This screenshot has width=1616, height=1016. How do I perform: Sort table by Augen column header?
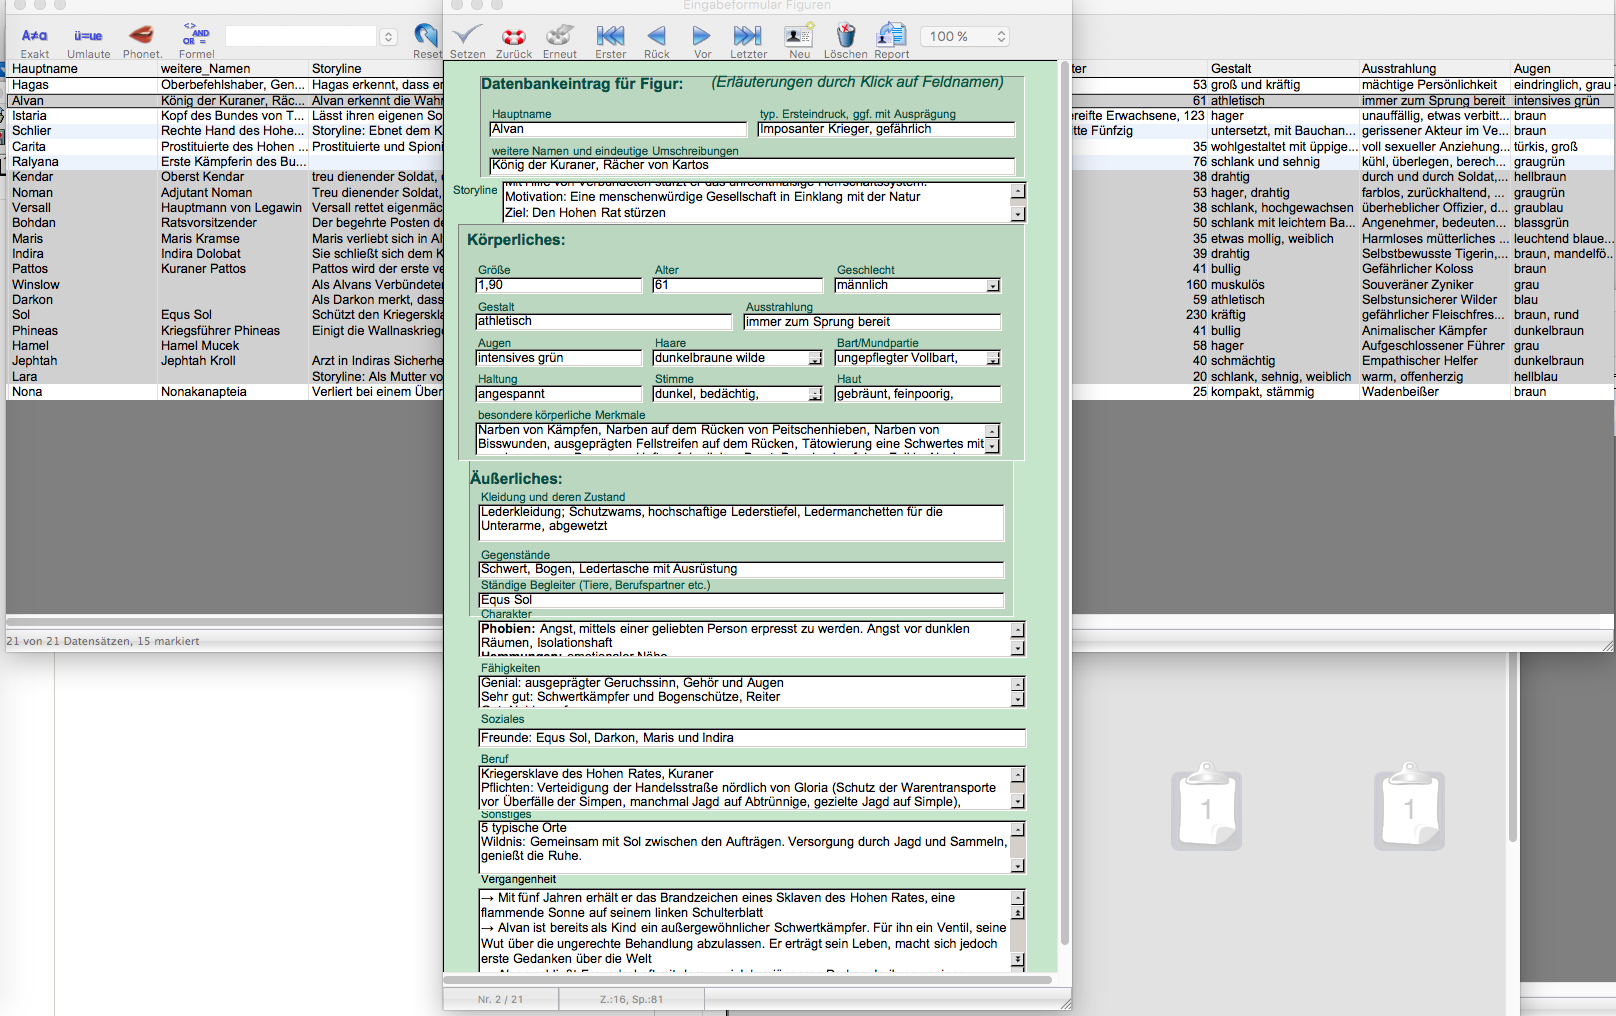(1562, 69)
